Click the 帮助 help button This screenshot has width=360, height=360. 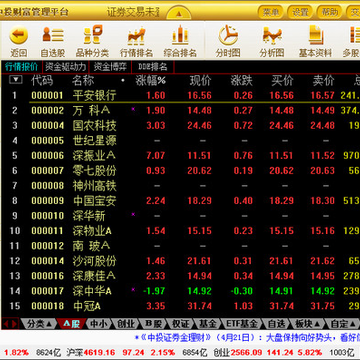pos(329,12)
